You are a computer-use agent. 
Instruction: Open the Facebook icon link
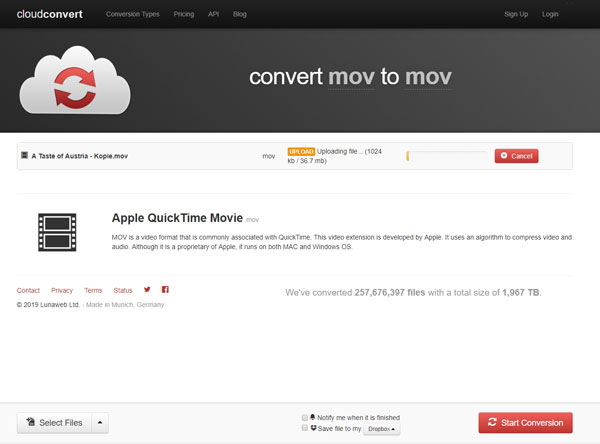pos(165,289)
